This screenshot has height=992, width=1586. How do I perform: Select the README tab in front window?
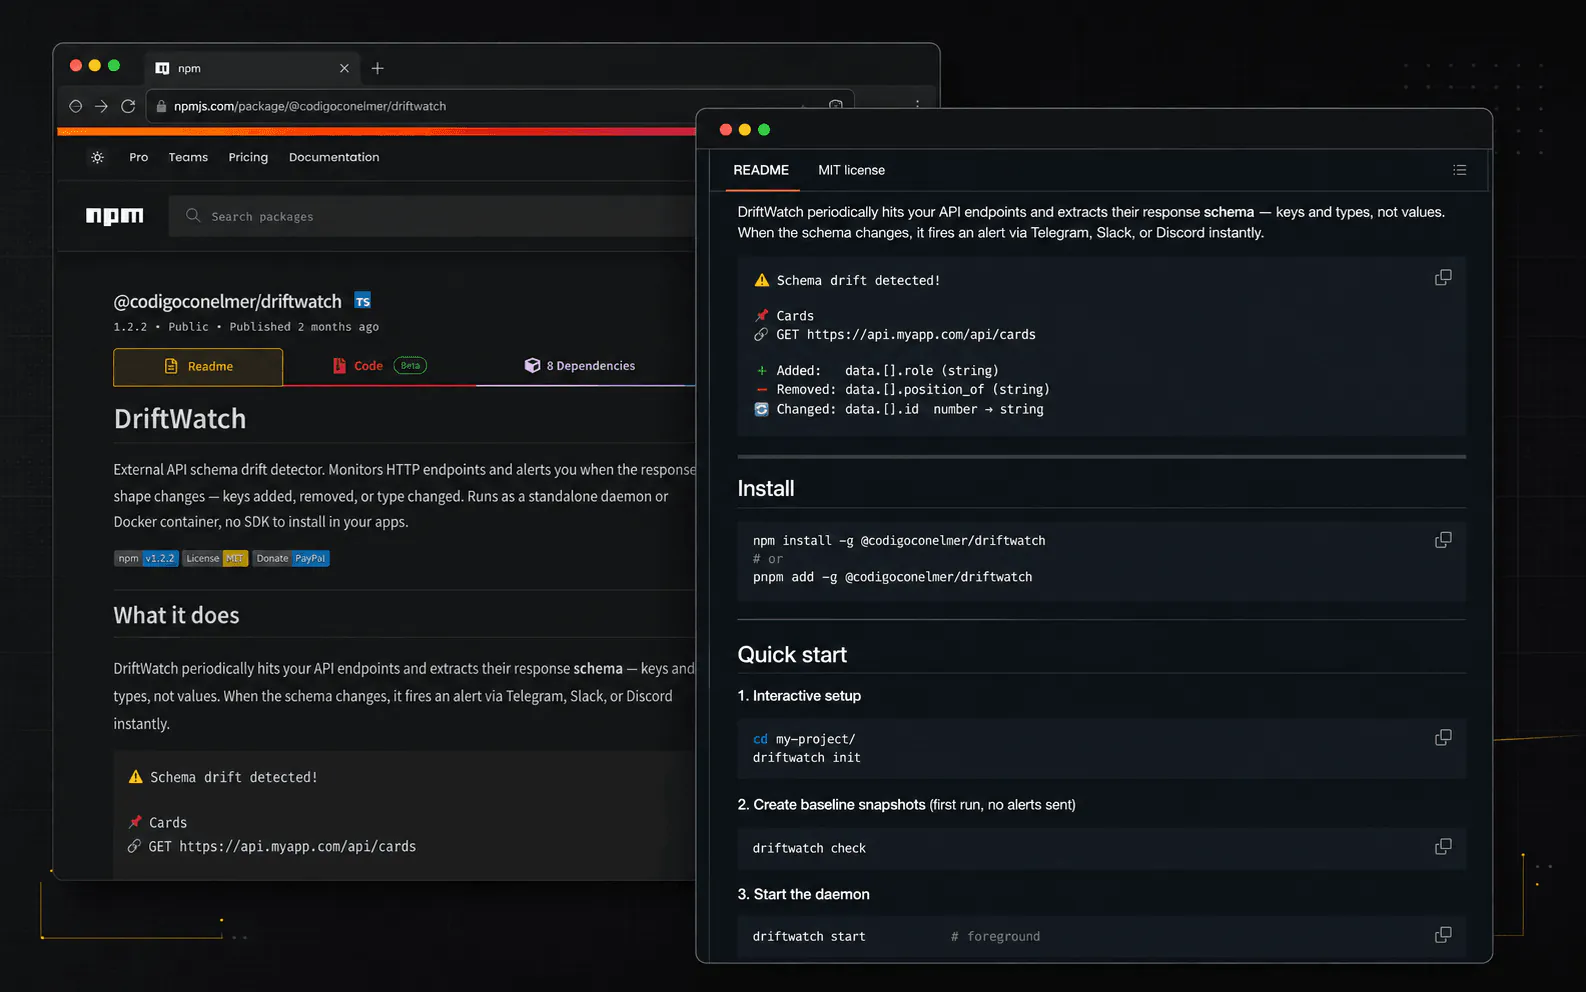coord(761,170)
